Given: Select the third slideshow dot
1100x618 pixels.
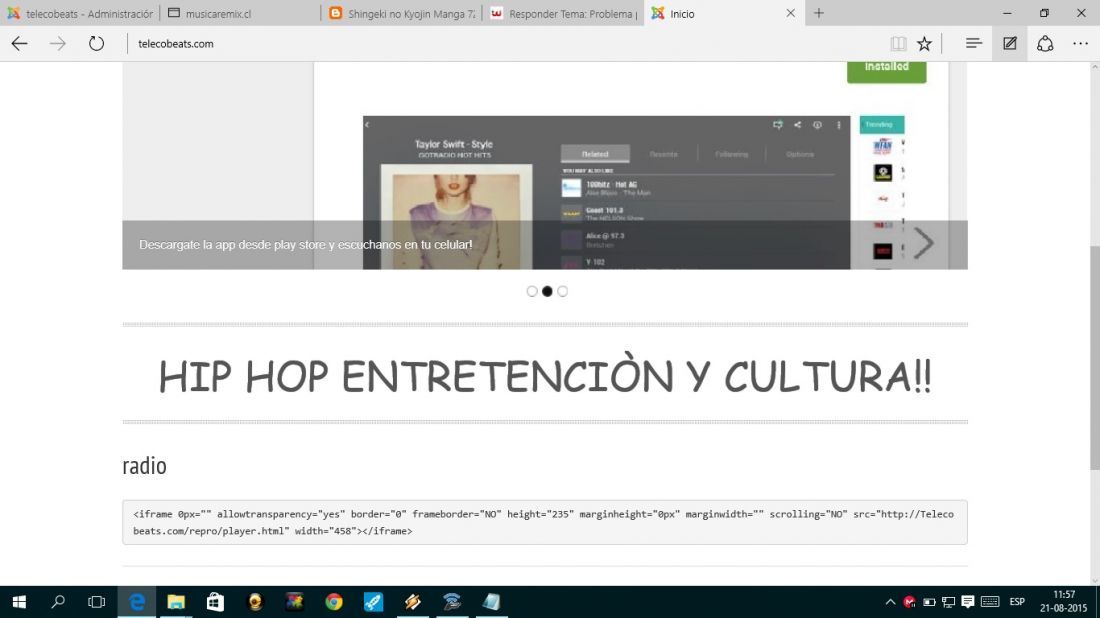Looking at the screenshot, I should click(563, 291).
